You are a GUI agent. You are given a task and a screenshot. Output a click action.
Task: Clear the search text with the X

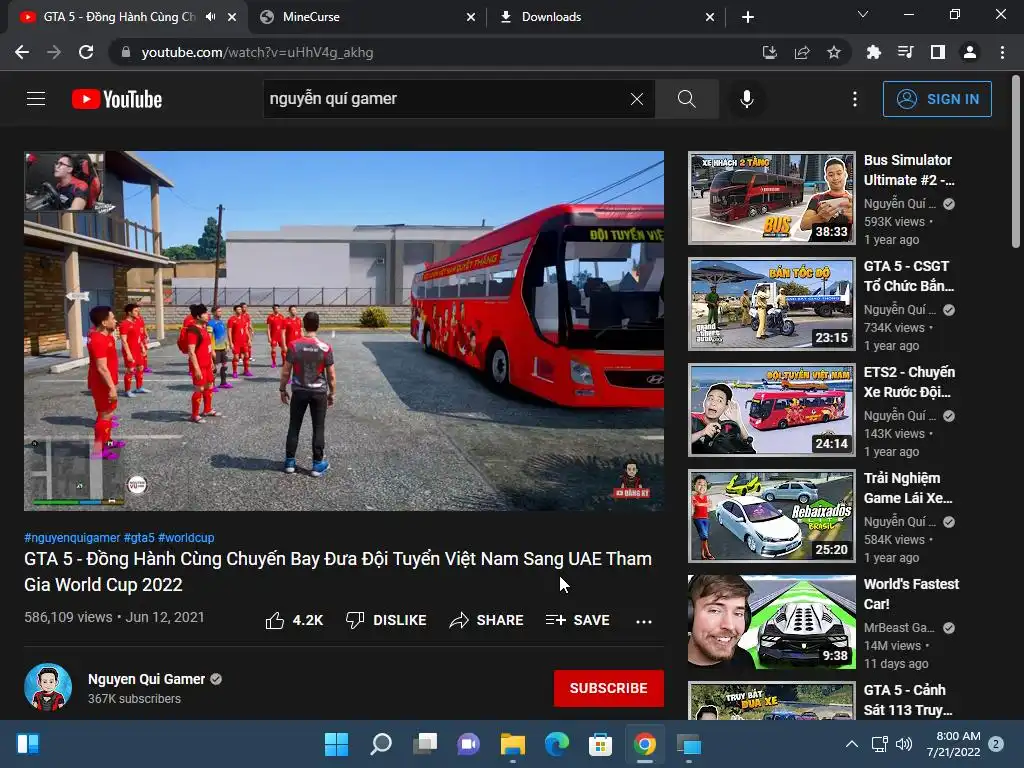(637, 99)
